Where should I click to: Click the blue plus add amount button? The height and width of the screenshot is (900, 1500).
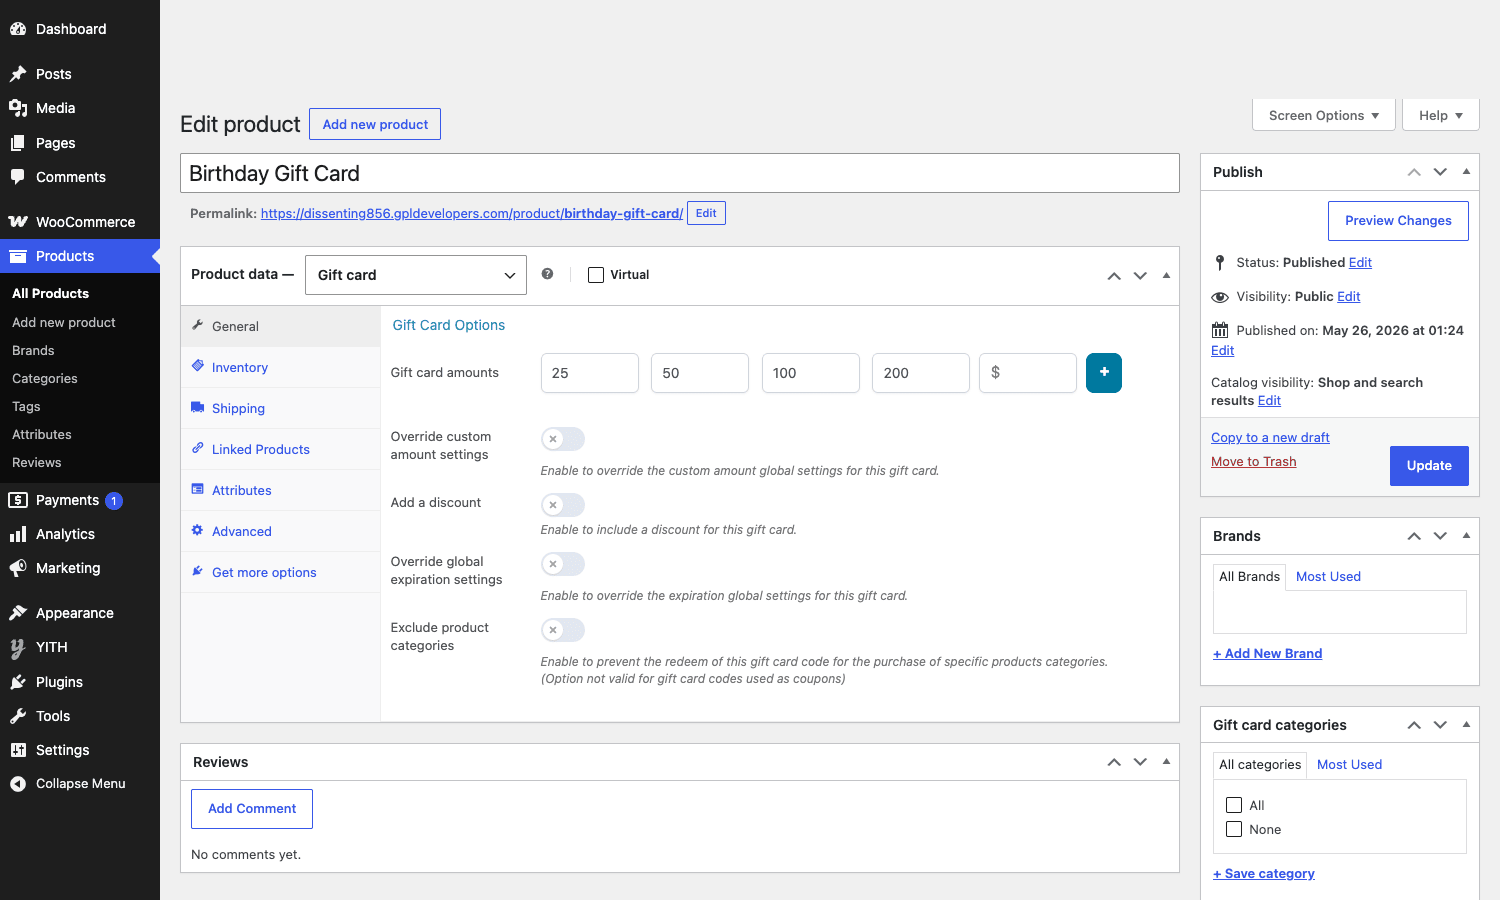point(1104,373)
